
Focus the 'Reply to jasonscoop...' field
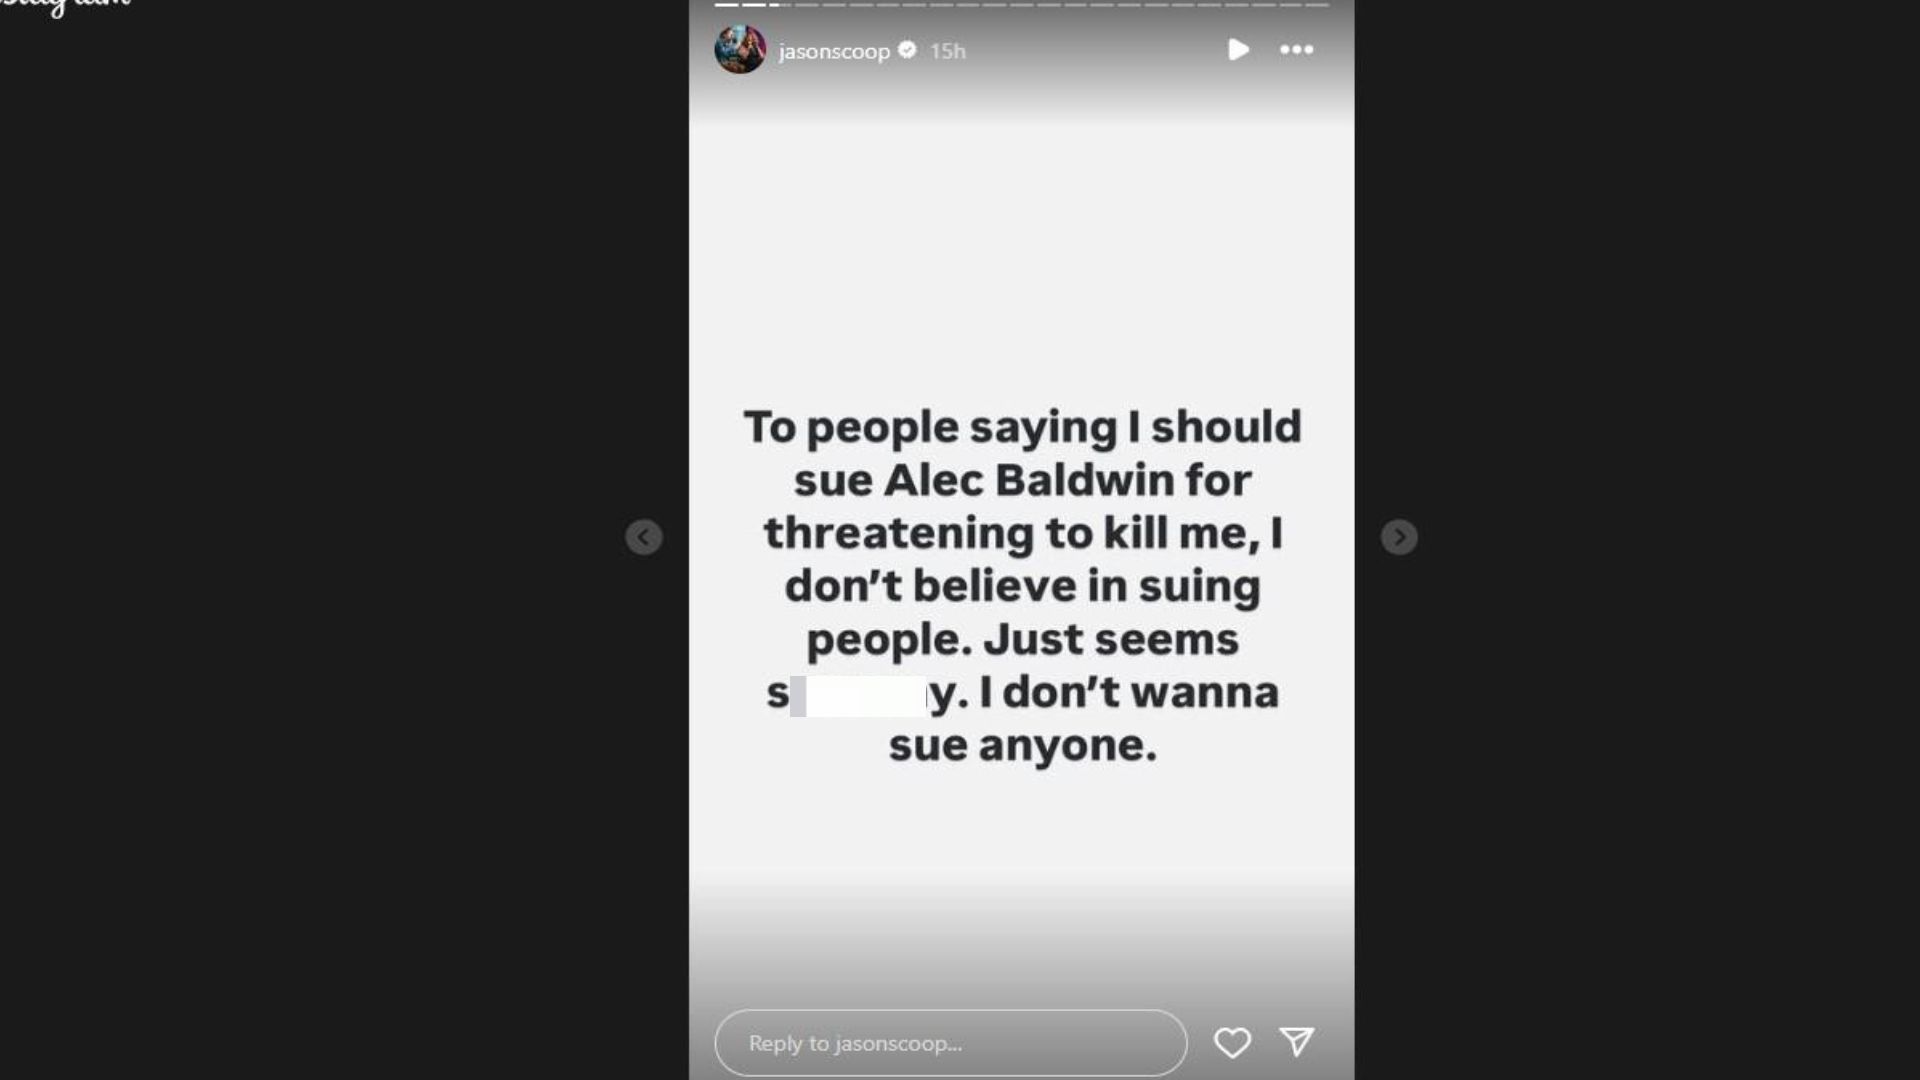coord(950,1043)
